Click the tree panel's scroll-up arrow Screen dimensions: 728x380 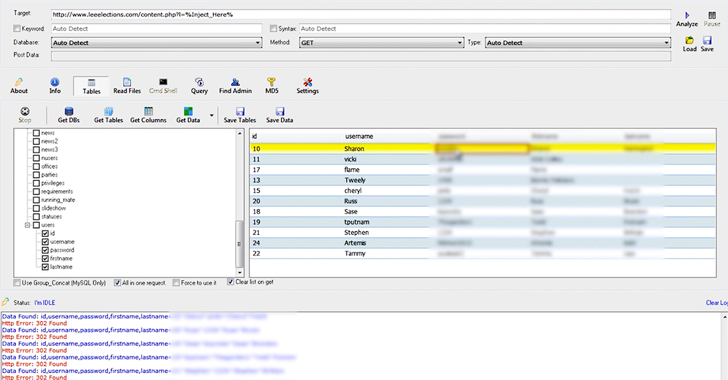coord(240,134)
